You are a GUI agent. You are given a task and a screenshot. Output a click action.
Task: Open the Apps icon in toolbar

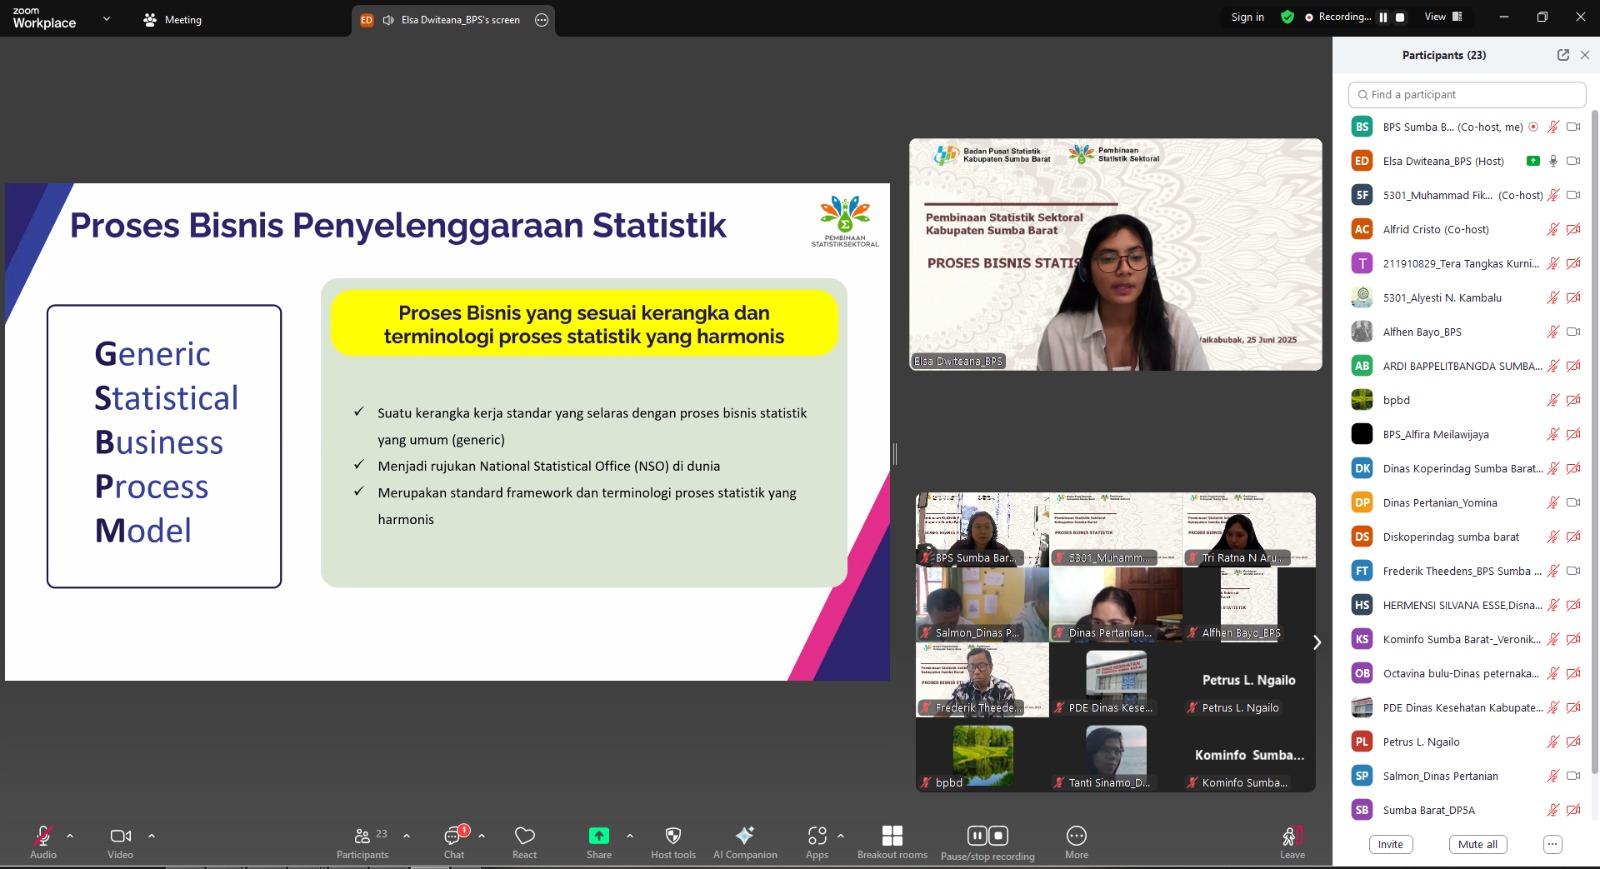pyautogui.click(x=817, y=836)
